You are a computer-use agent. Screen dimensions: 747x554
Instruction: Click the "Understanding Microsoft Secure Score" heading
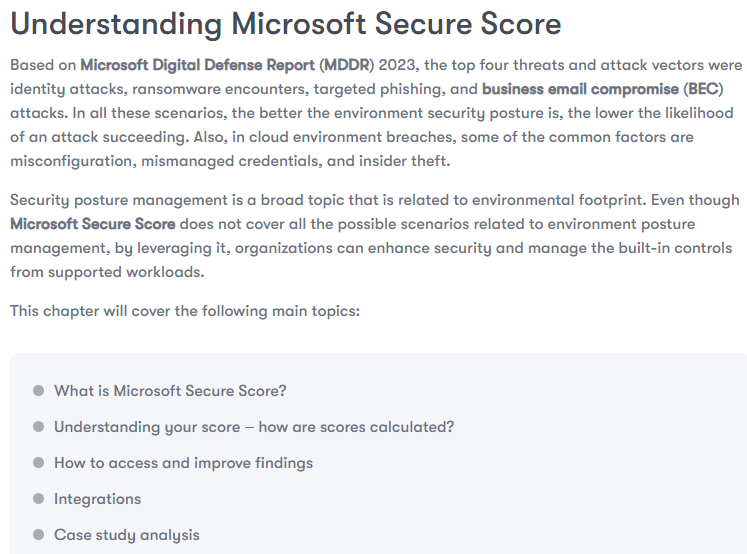pyautogui.click(x=285, y=24)
